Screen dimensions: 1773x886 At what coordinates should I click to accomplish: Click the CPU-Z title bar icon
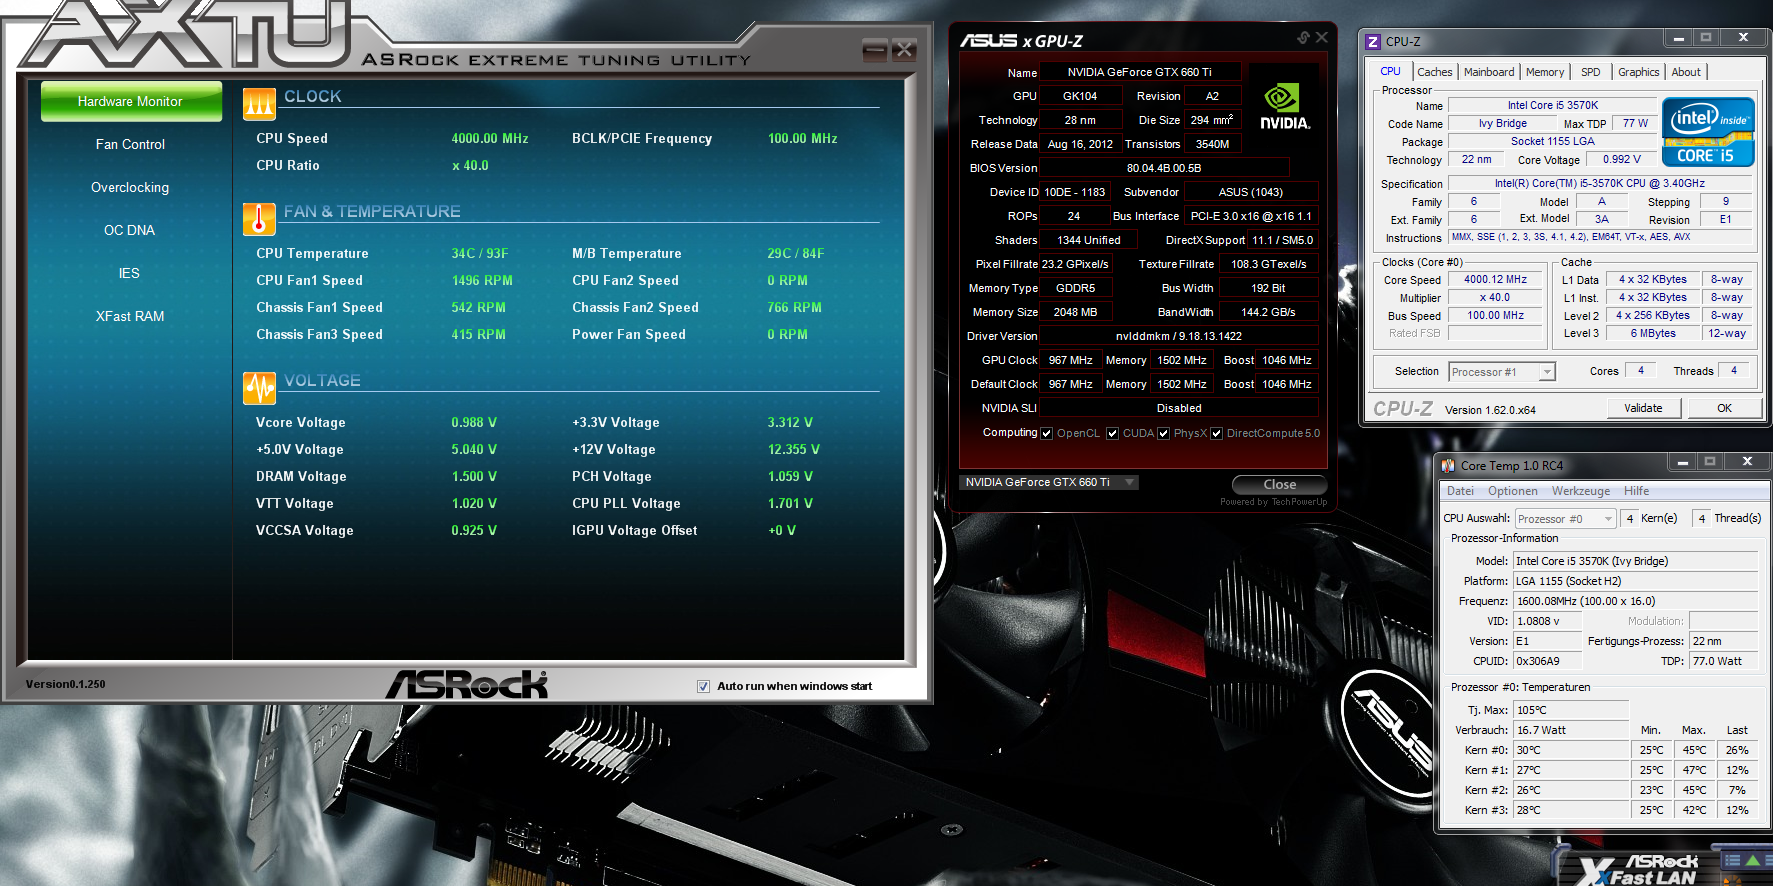click(x=1373, y=42)
